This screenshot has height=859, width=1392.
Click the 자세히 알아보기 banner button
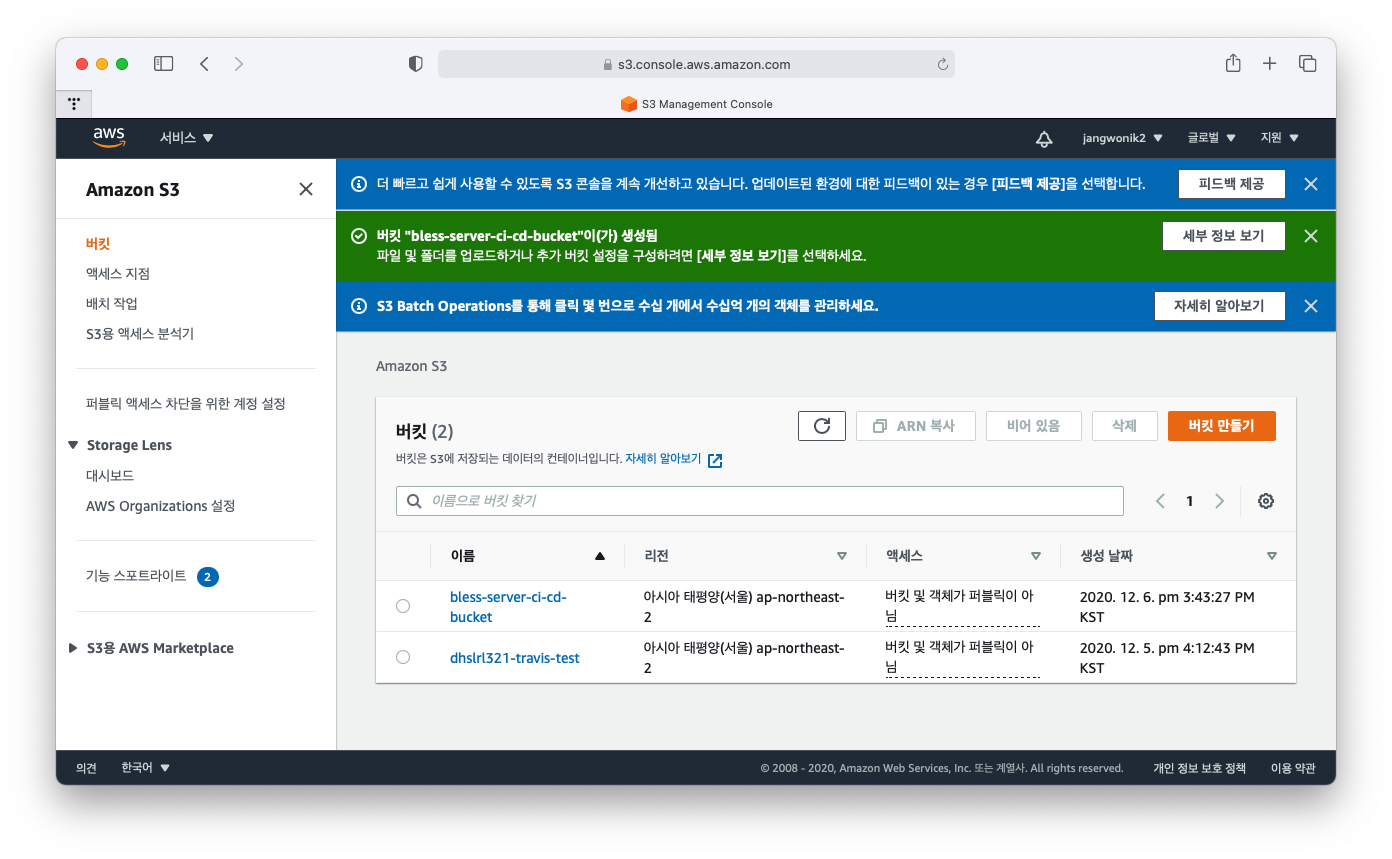1219,306
